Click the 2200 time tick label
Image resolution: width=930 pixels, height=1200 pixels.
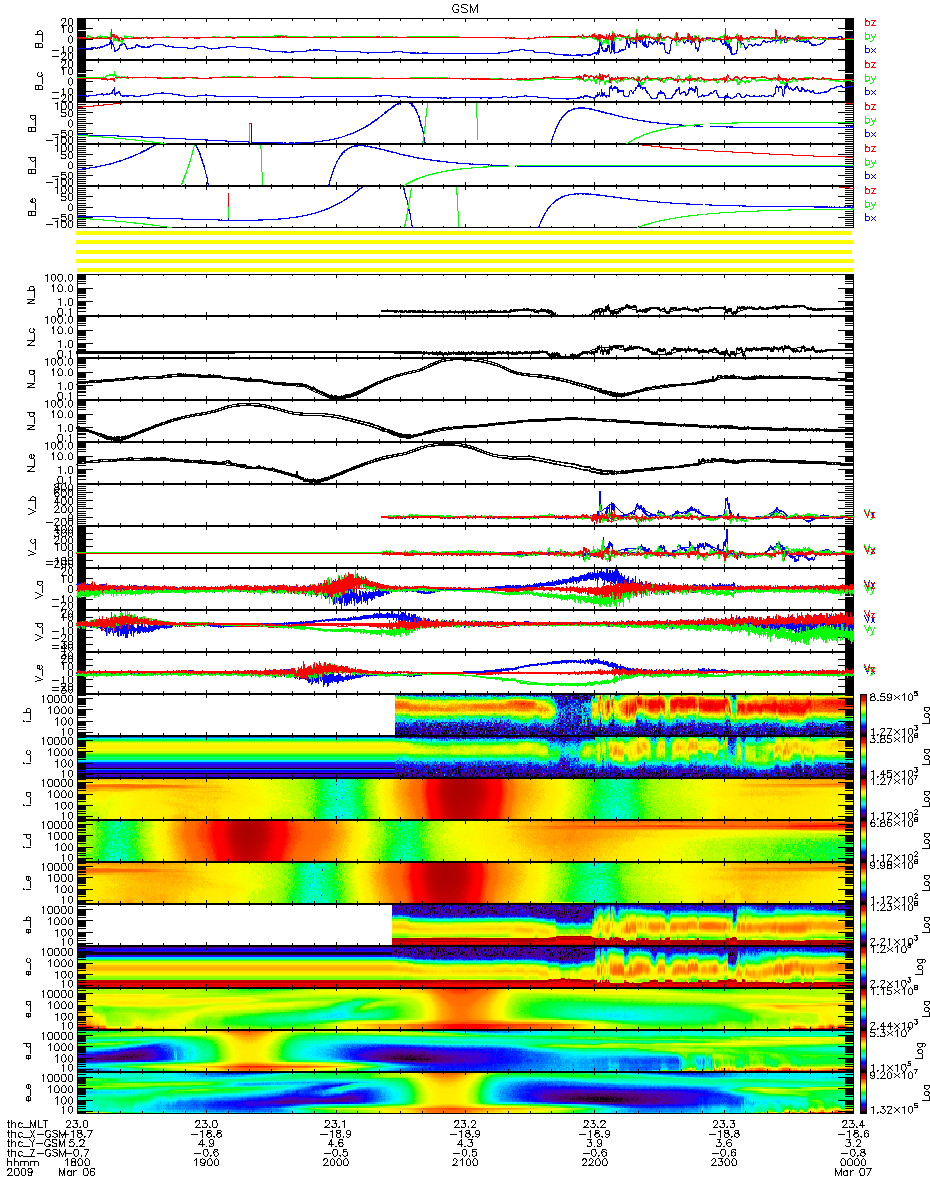pos(594,1161)
